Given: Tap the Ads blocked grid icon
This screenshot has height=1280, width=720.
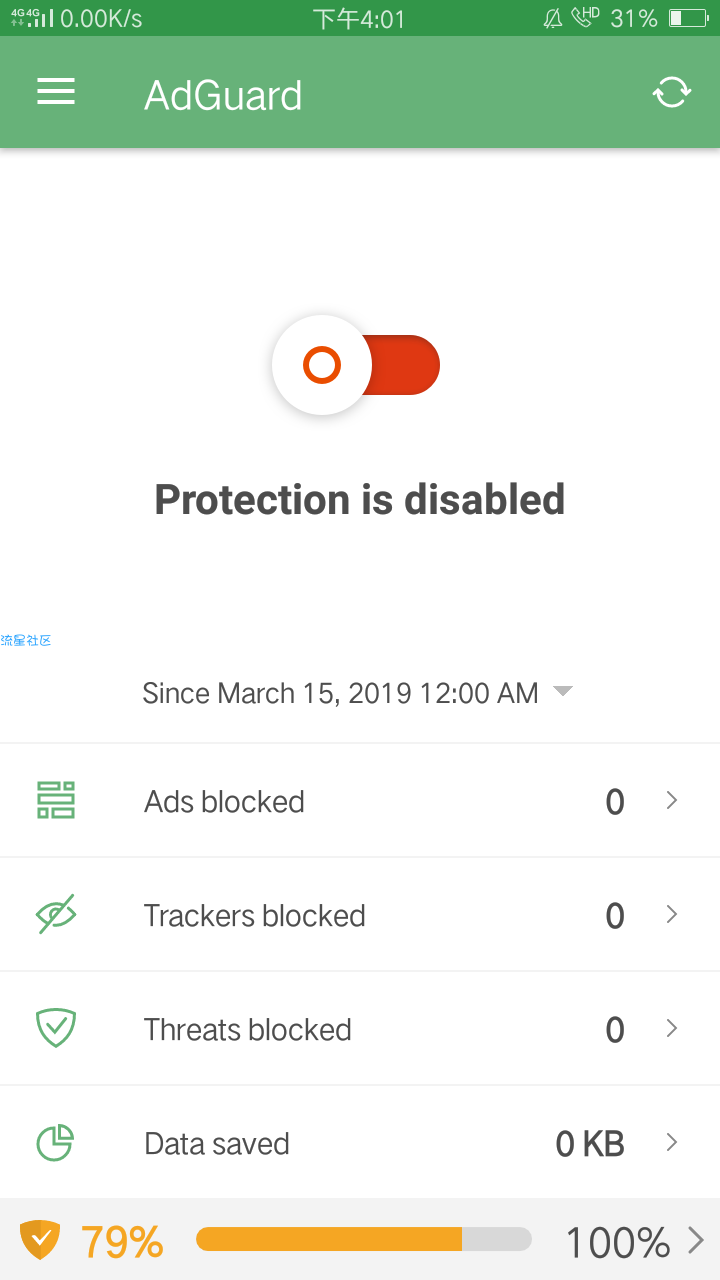Looking at the screenshot, I should click(x=56, y=800).
